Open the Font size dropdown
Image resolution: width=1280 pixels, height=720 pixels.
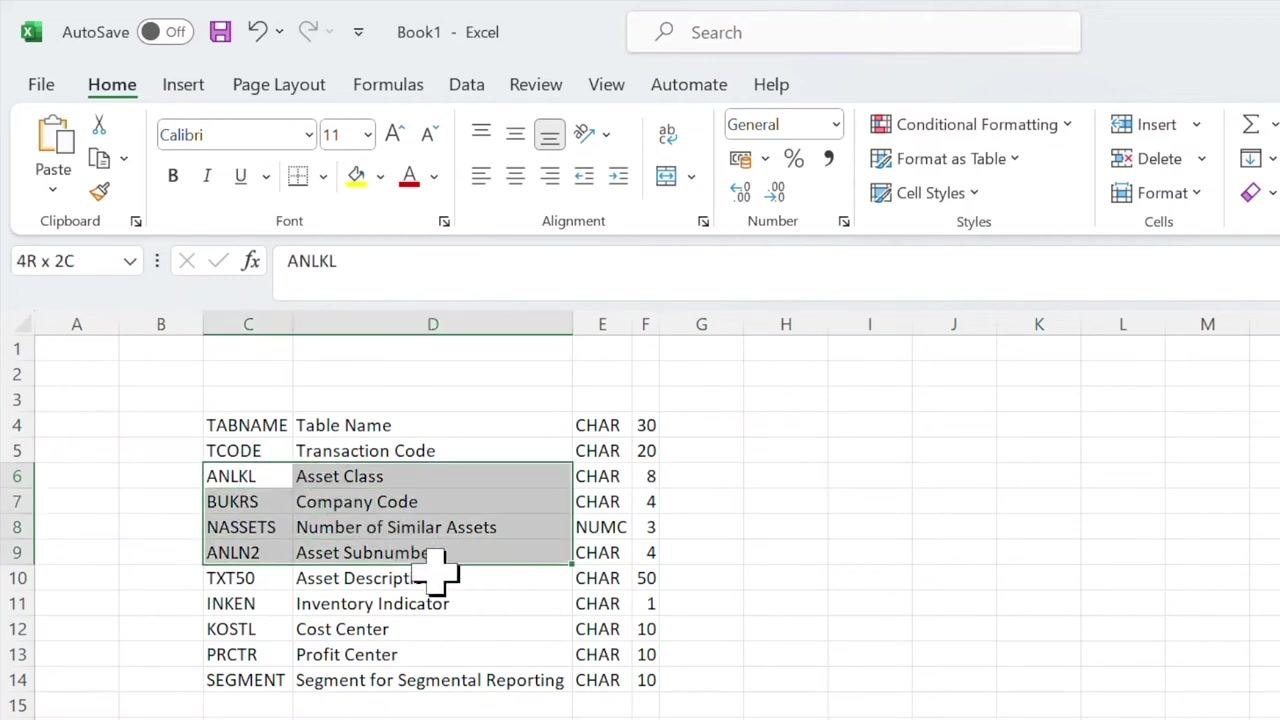tap(367, 134)
